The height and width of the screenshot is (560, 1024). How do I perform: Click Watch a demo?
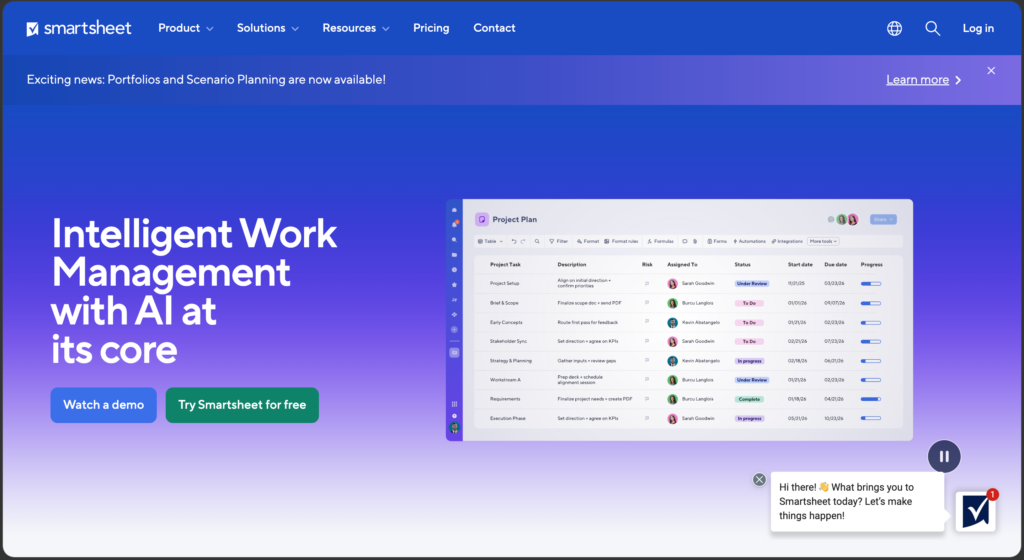[x=103, y=405]
